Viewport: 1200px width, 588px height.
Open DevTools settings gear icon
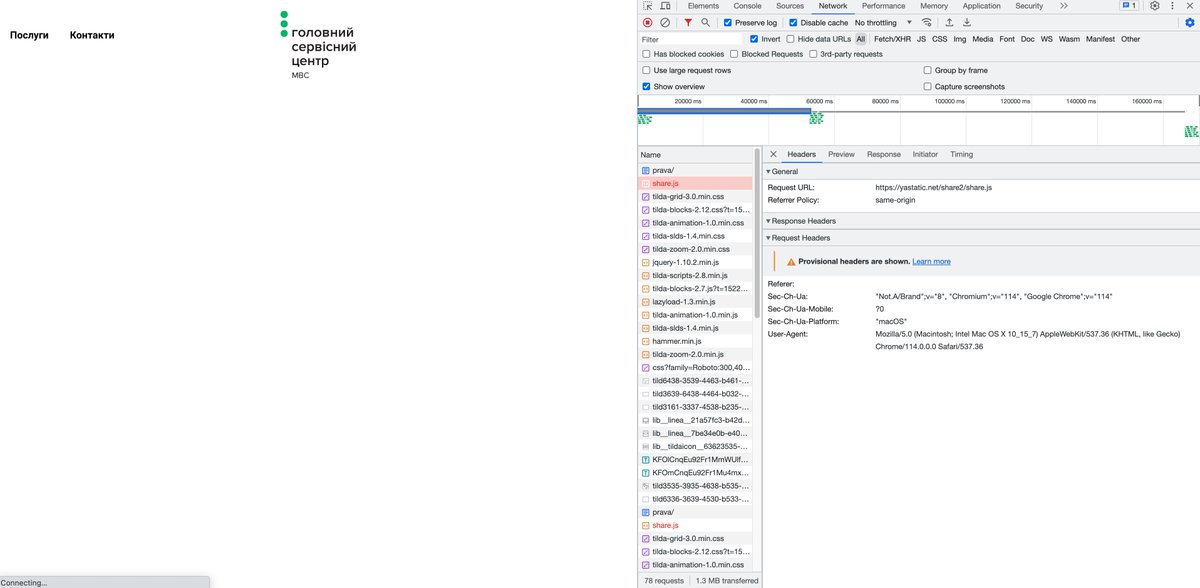(1154, 6)
